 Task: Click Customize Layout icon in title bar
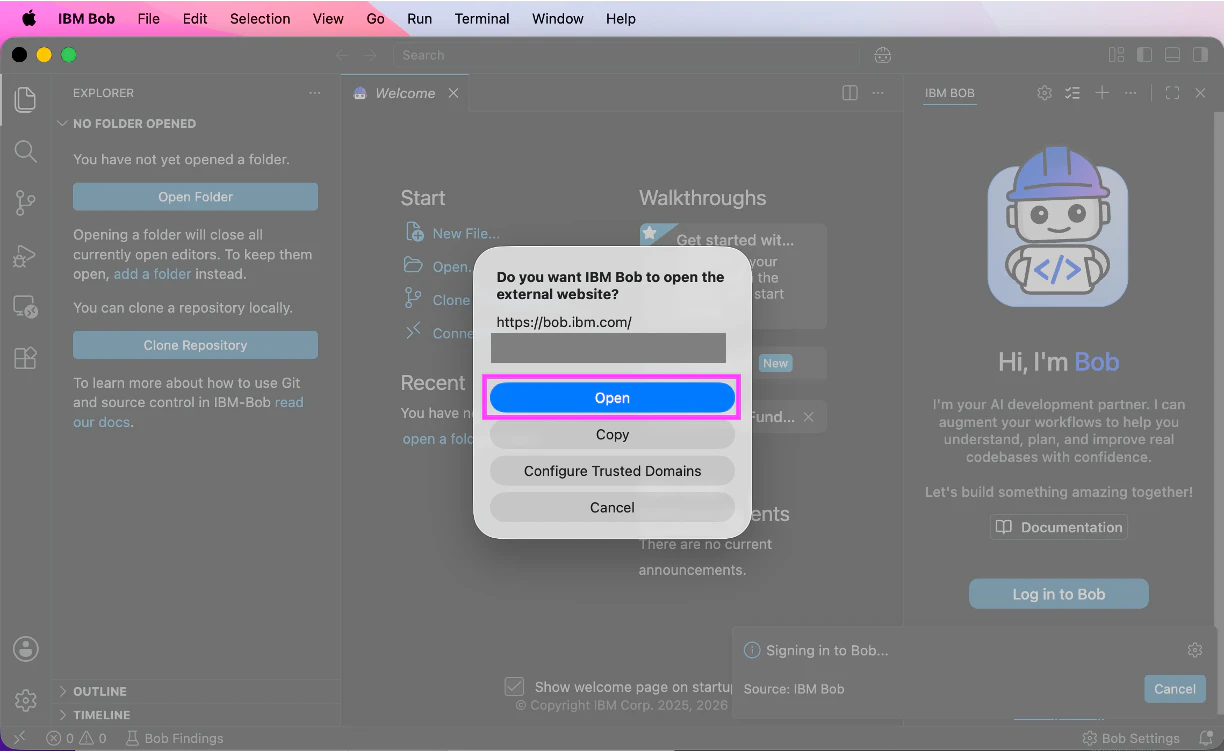tap(1116, 55)
